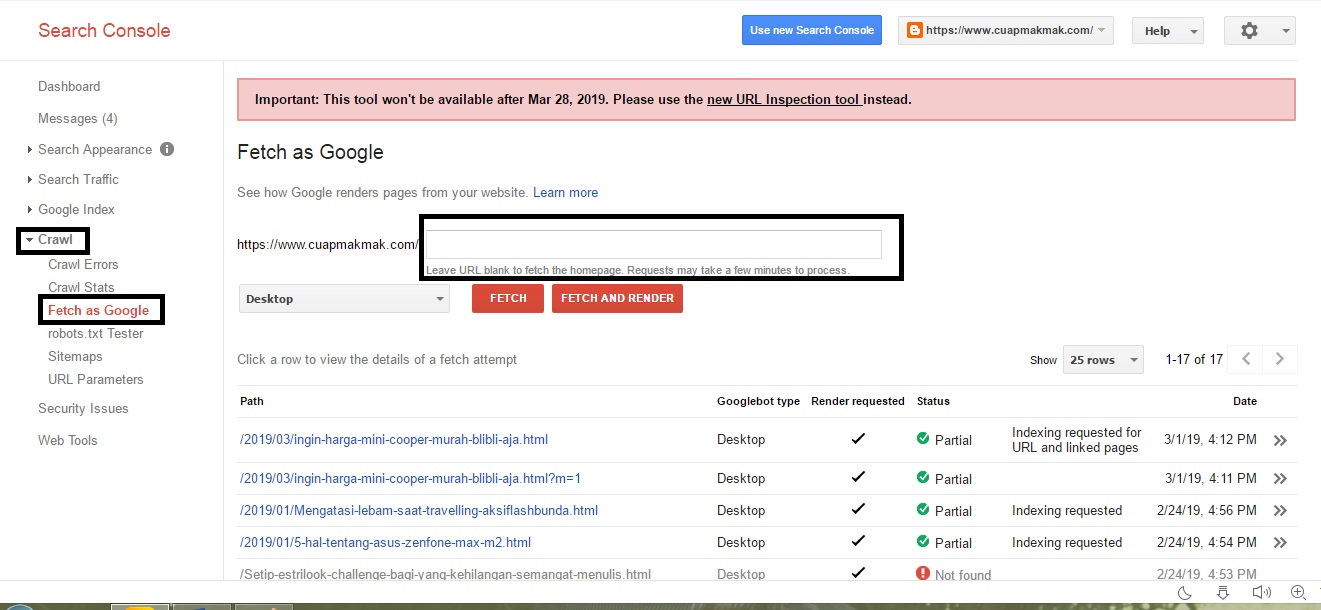
Task: Click the Not found red error status icon
Action: click(x=923, y=574)
